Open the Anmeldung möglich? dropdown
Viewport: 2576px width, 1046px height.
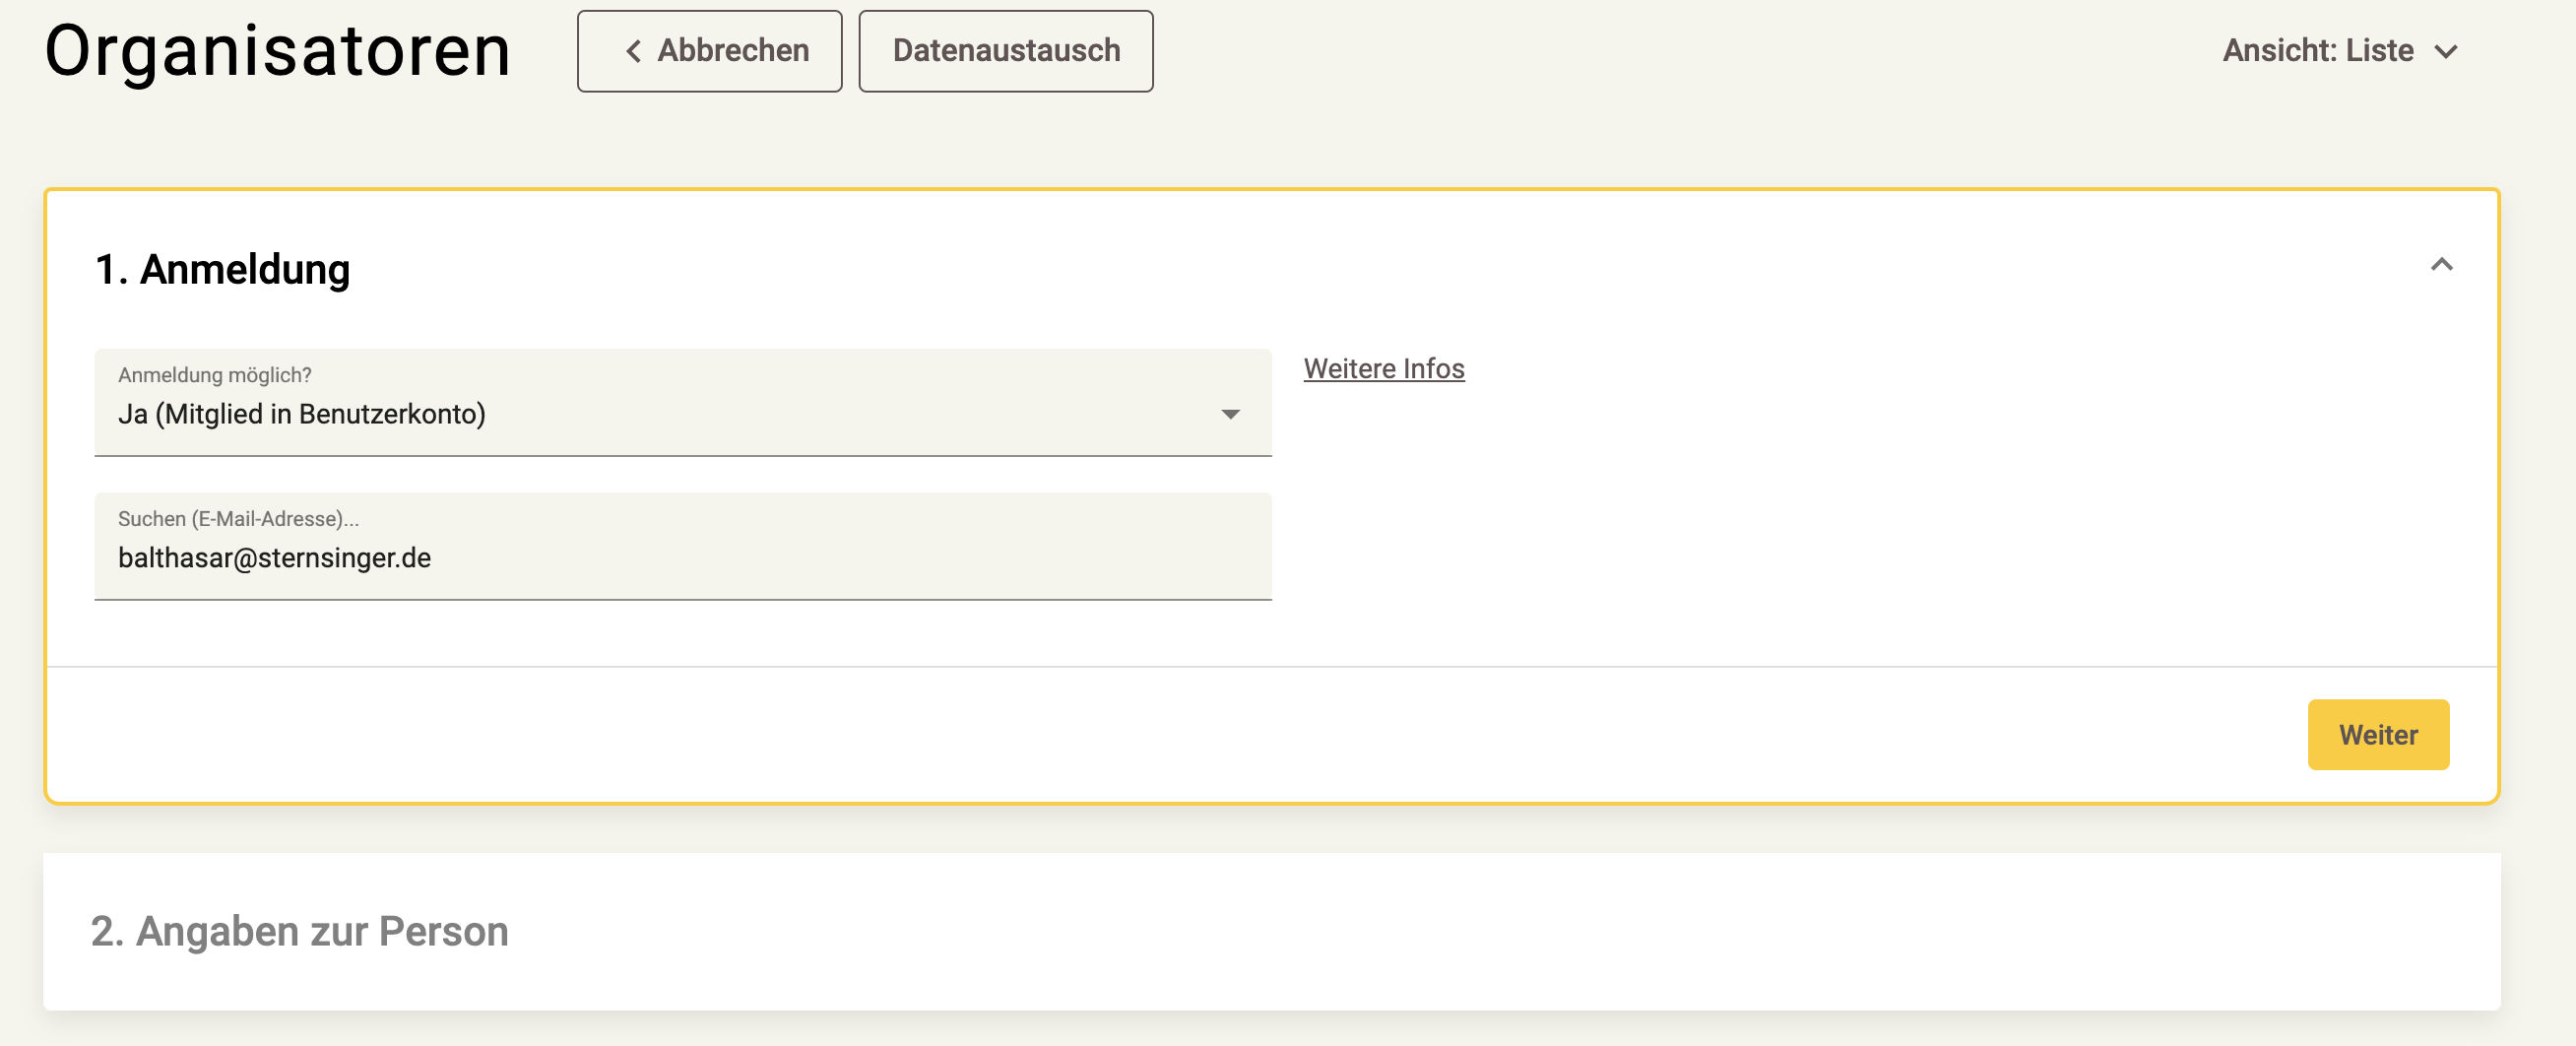(682, 402)
